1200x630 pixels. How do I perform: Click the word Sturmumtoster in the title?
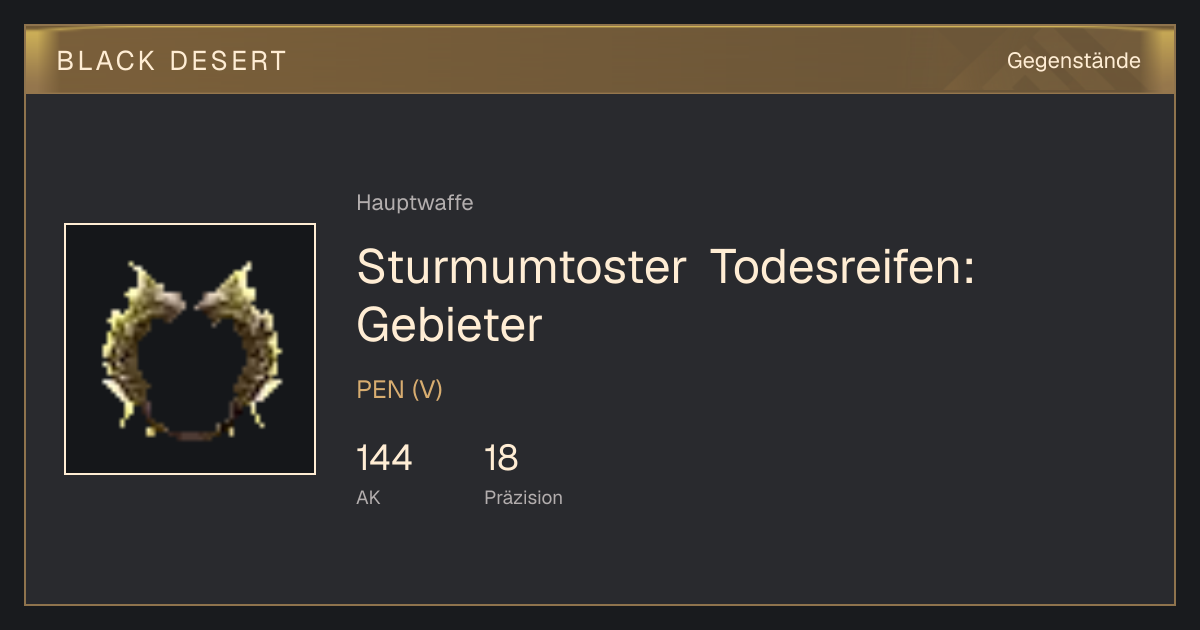(x=521, y=267)
